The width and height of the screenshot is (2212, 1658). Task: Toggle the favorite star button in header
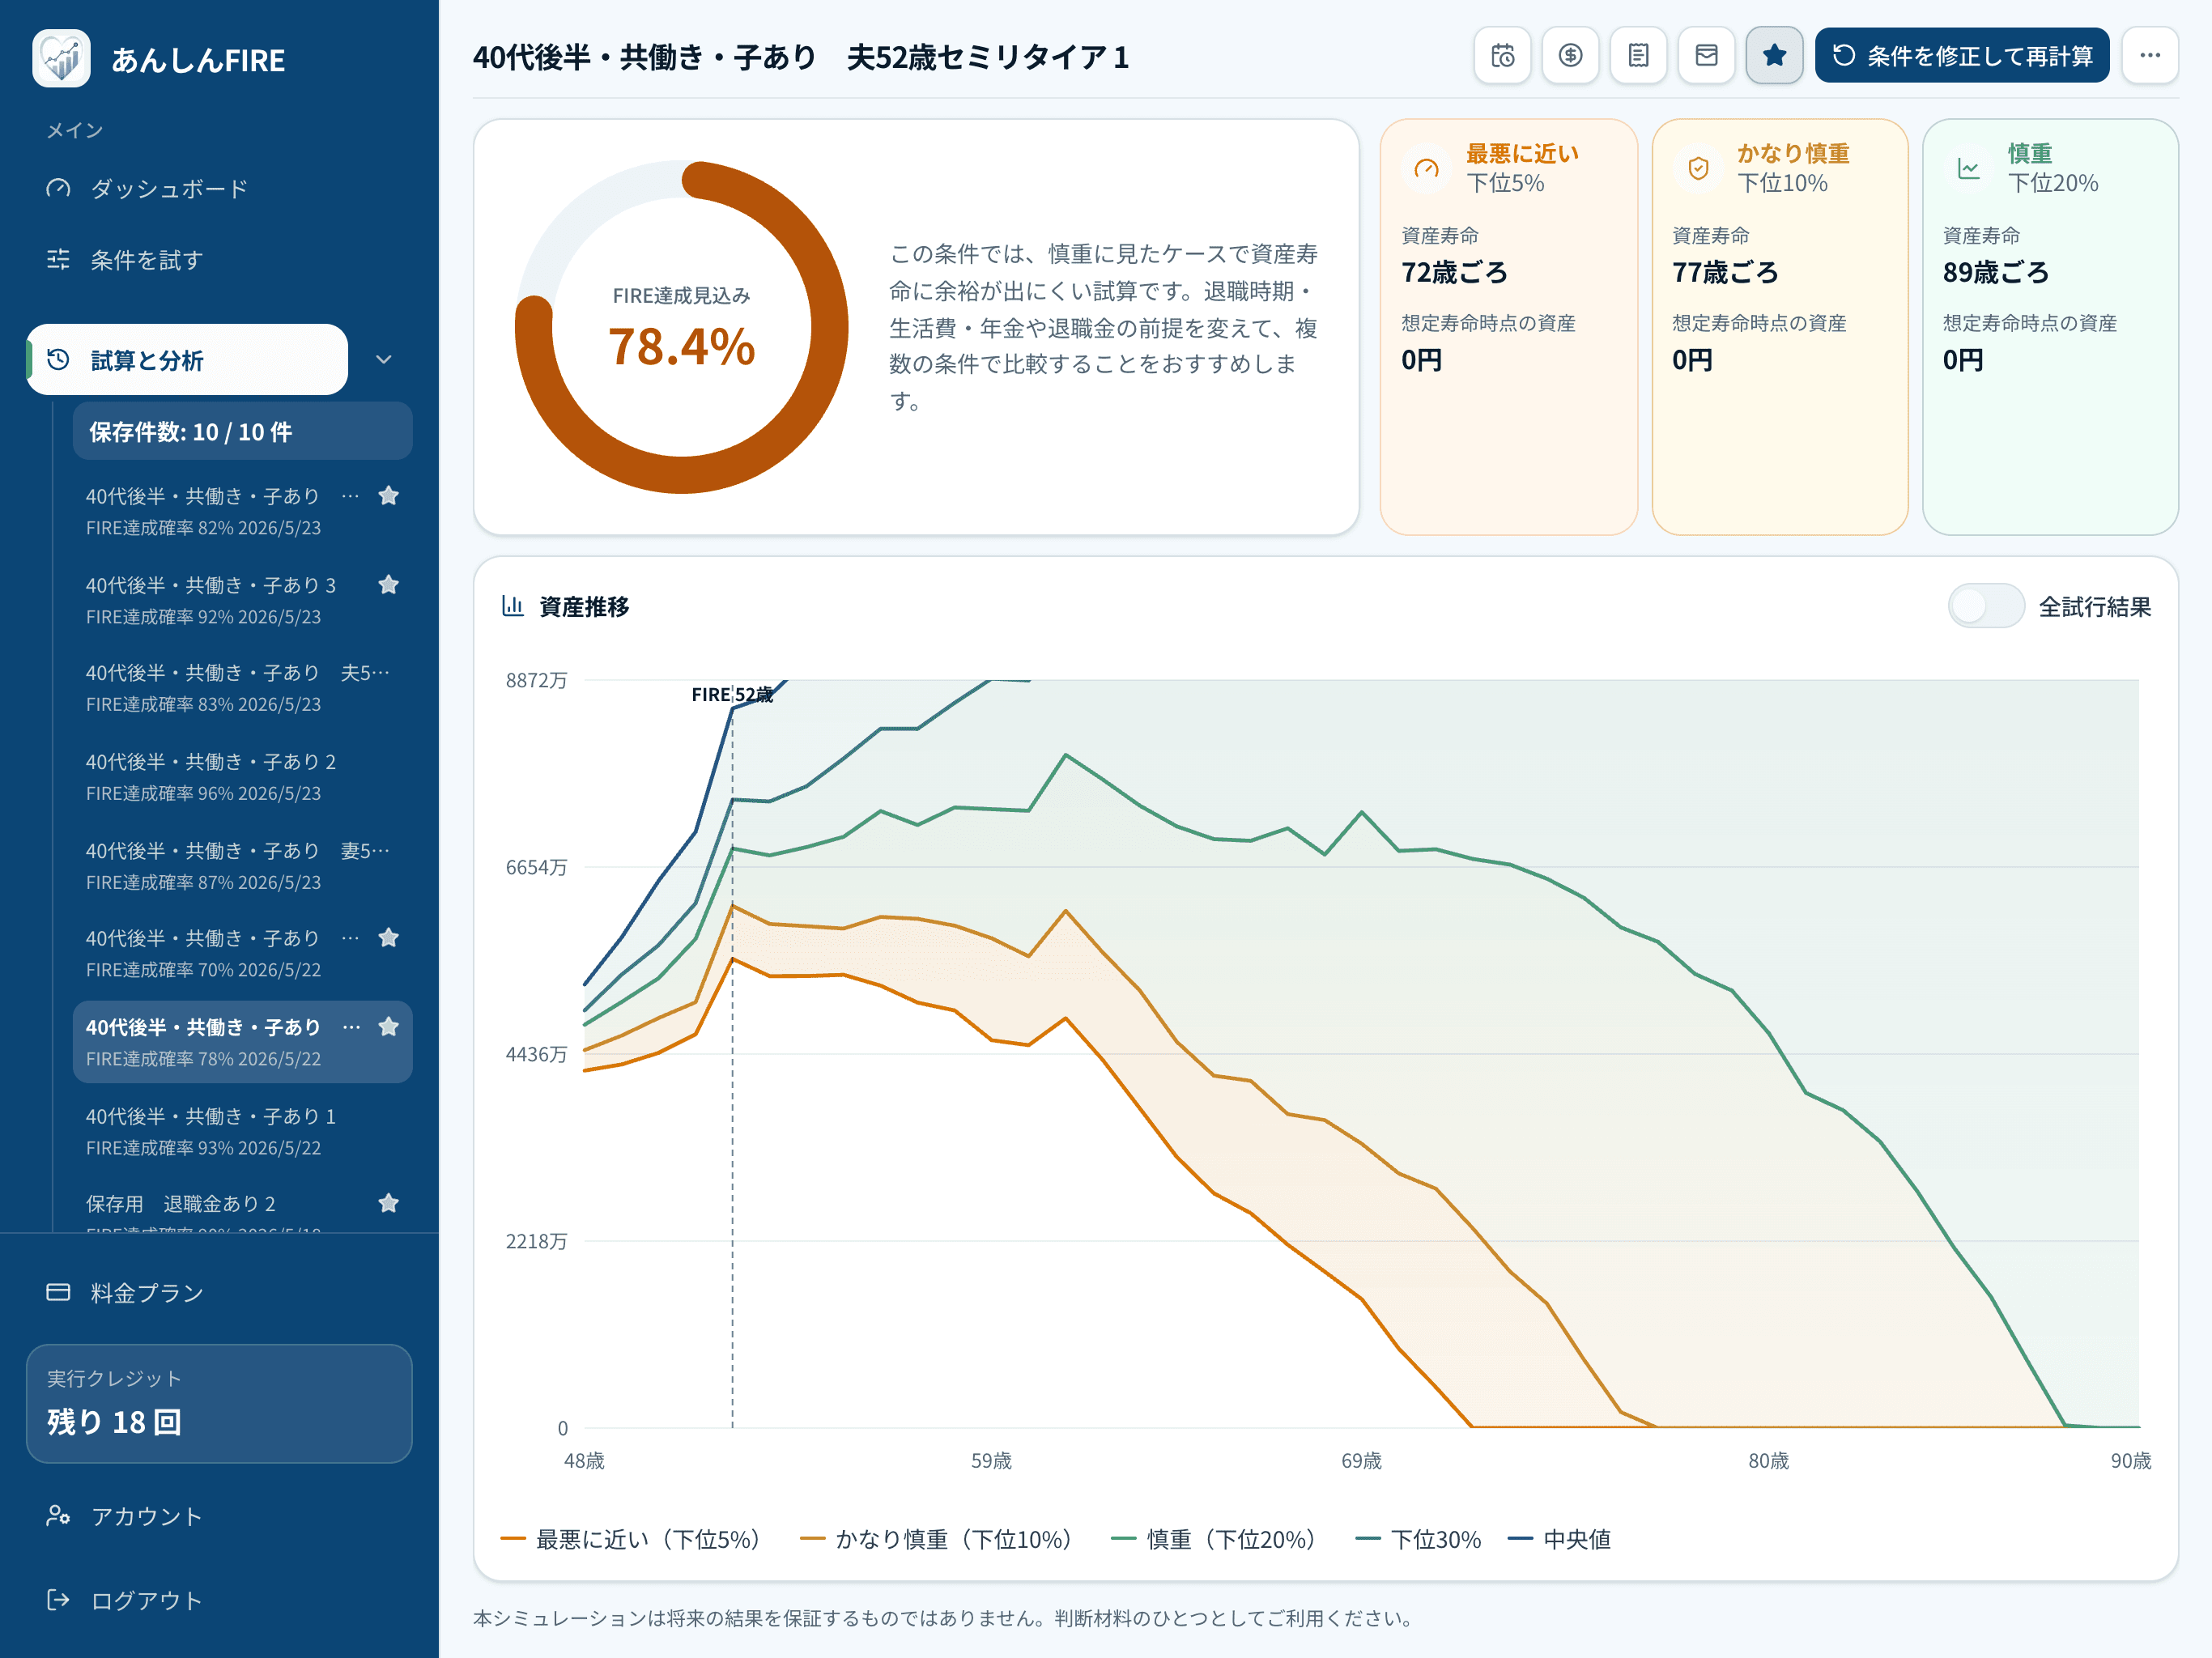tap(1774, 55)
